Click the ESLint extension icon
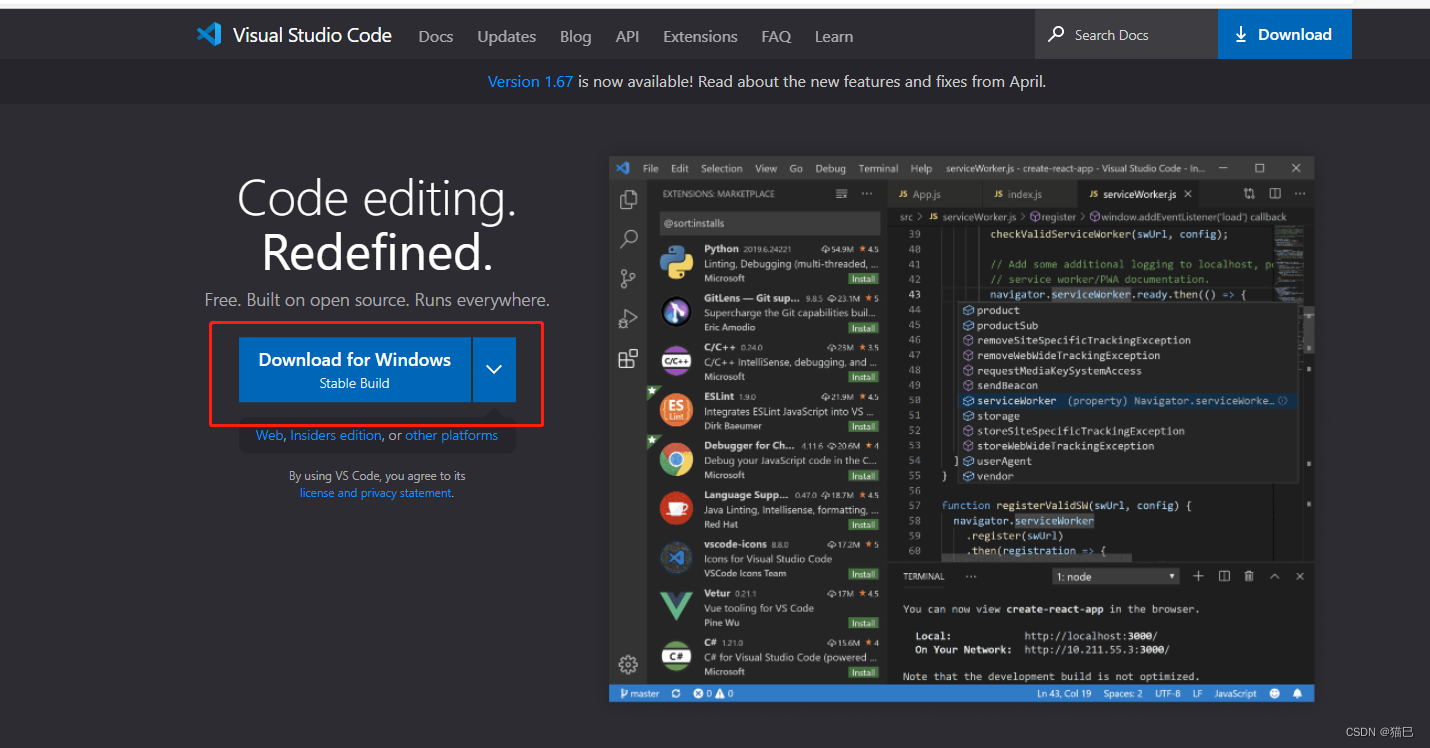The height and width of the screenshot is (748, 1430). point(677,410)
